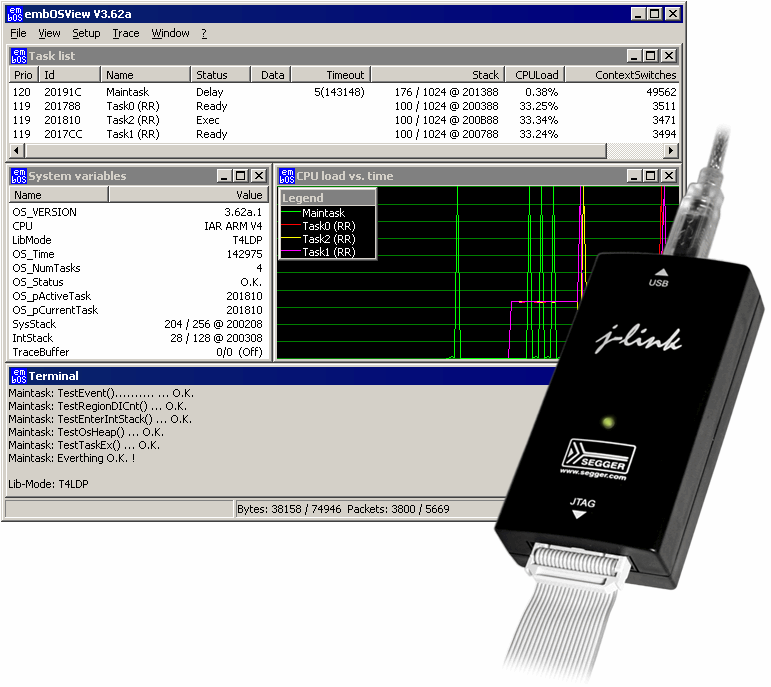The height and width of the screenshot is (687, 771).
Task: Select the Task1 (RR) row in Task list
Action: click(x=344, y=134)
